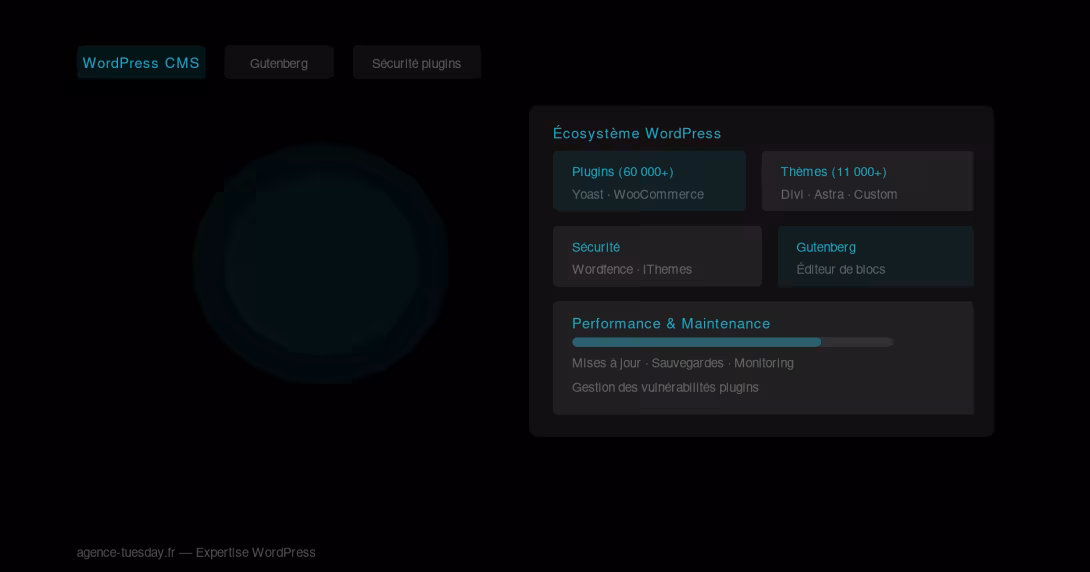1090x572 pixels.
Task: Open the Plugins (60 000+) card title
Action: [622, 172]
